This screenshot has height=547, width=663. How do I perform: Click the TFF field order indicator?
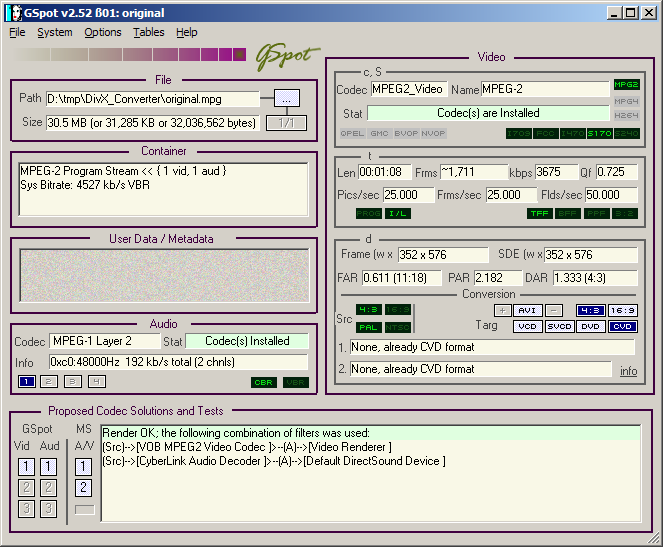(x=540, y=213)
